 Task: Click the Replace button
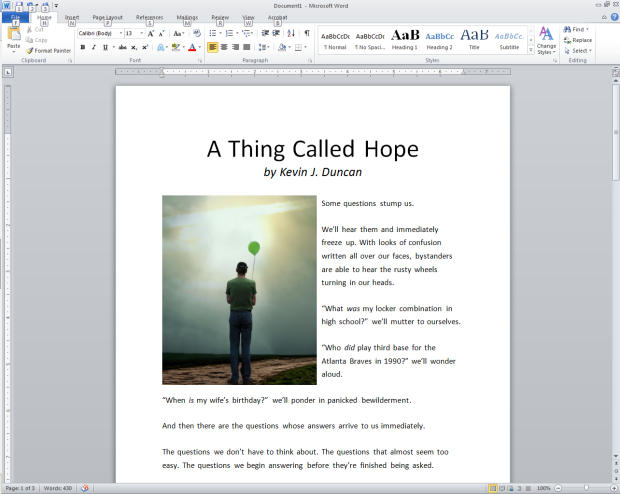[578, 40]
